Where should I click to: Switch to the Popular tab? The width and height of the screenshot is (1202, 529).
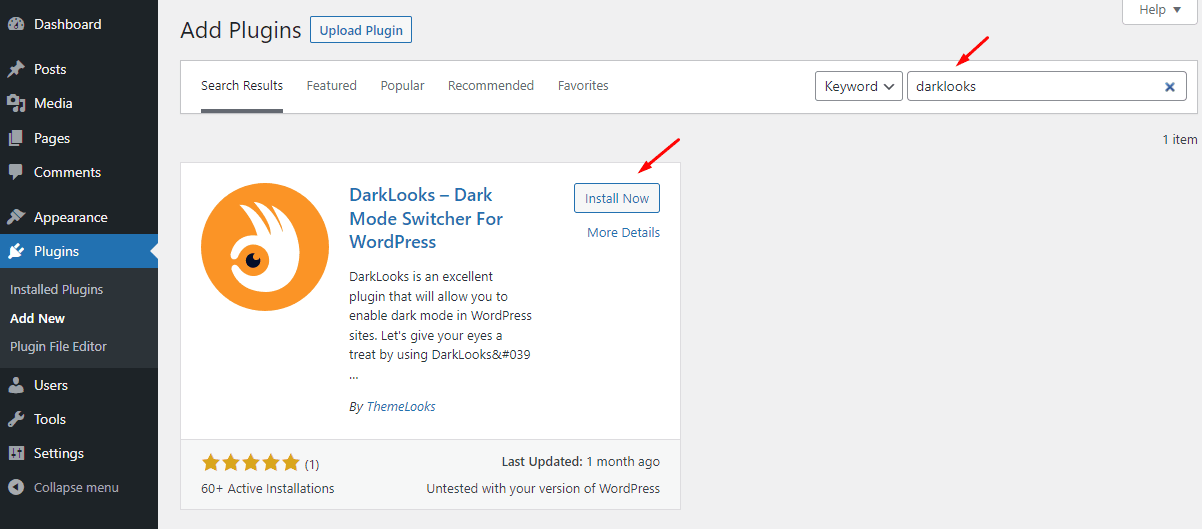click(402, 86)
